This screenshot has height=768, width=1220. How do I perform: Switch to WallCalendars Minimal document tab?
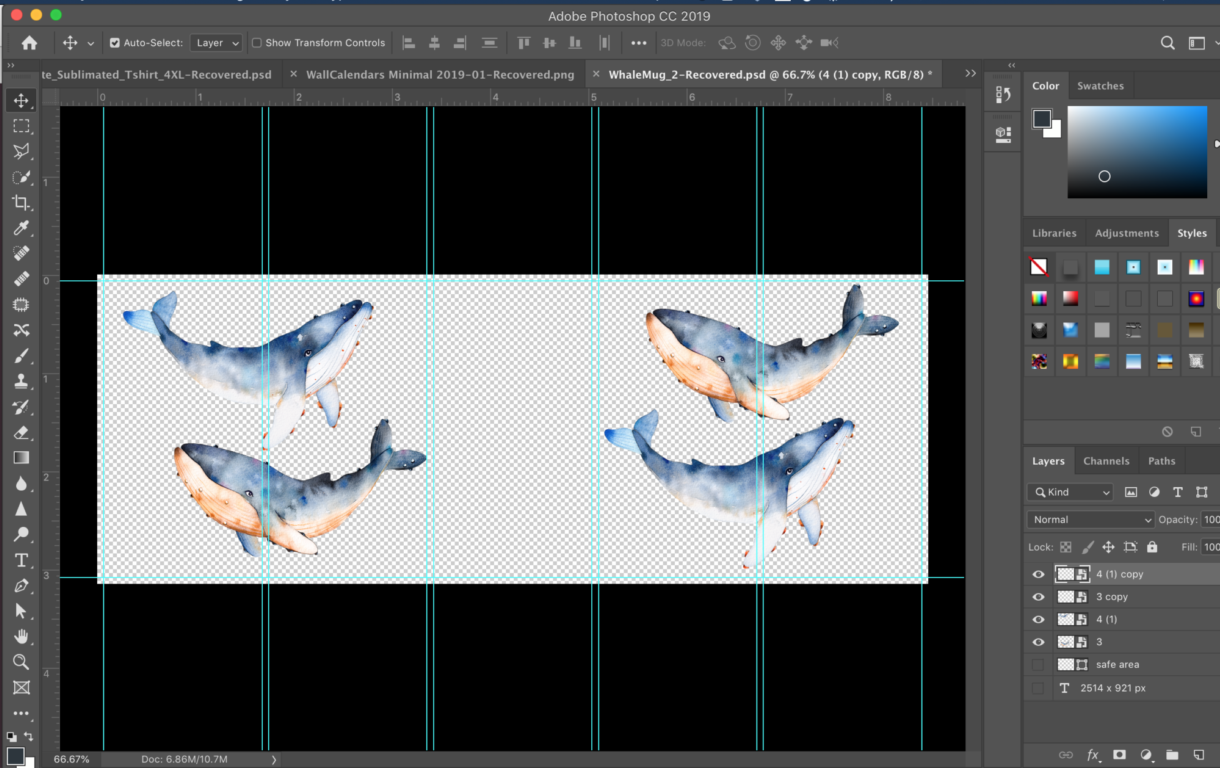(x=440, y=75)
